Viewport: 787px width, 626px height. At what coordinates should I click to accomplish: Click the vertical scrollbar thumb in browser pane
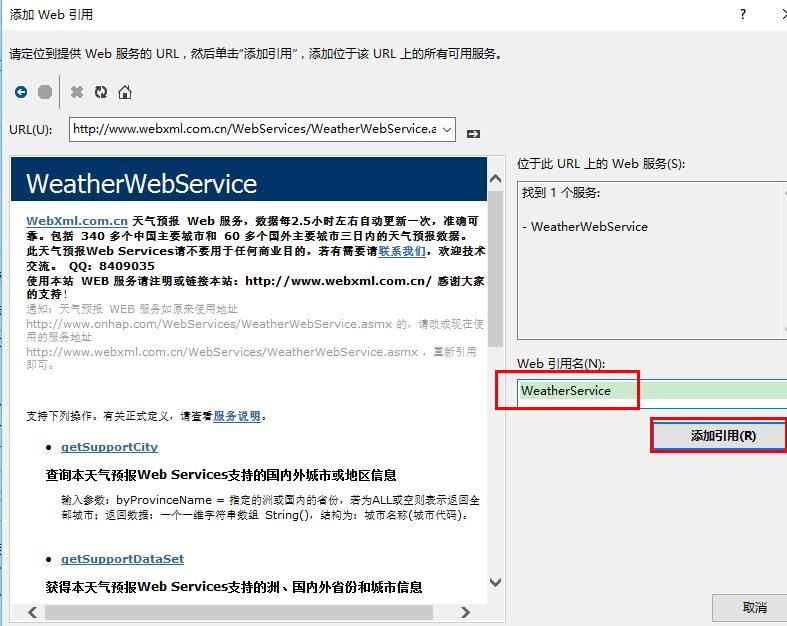point(495,269)
